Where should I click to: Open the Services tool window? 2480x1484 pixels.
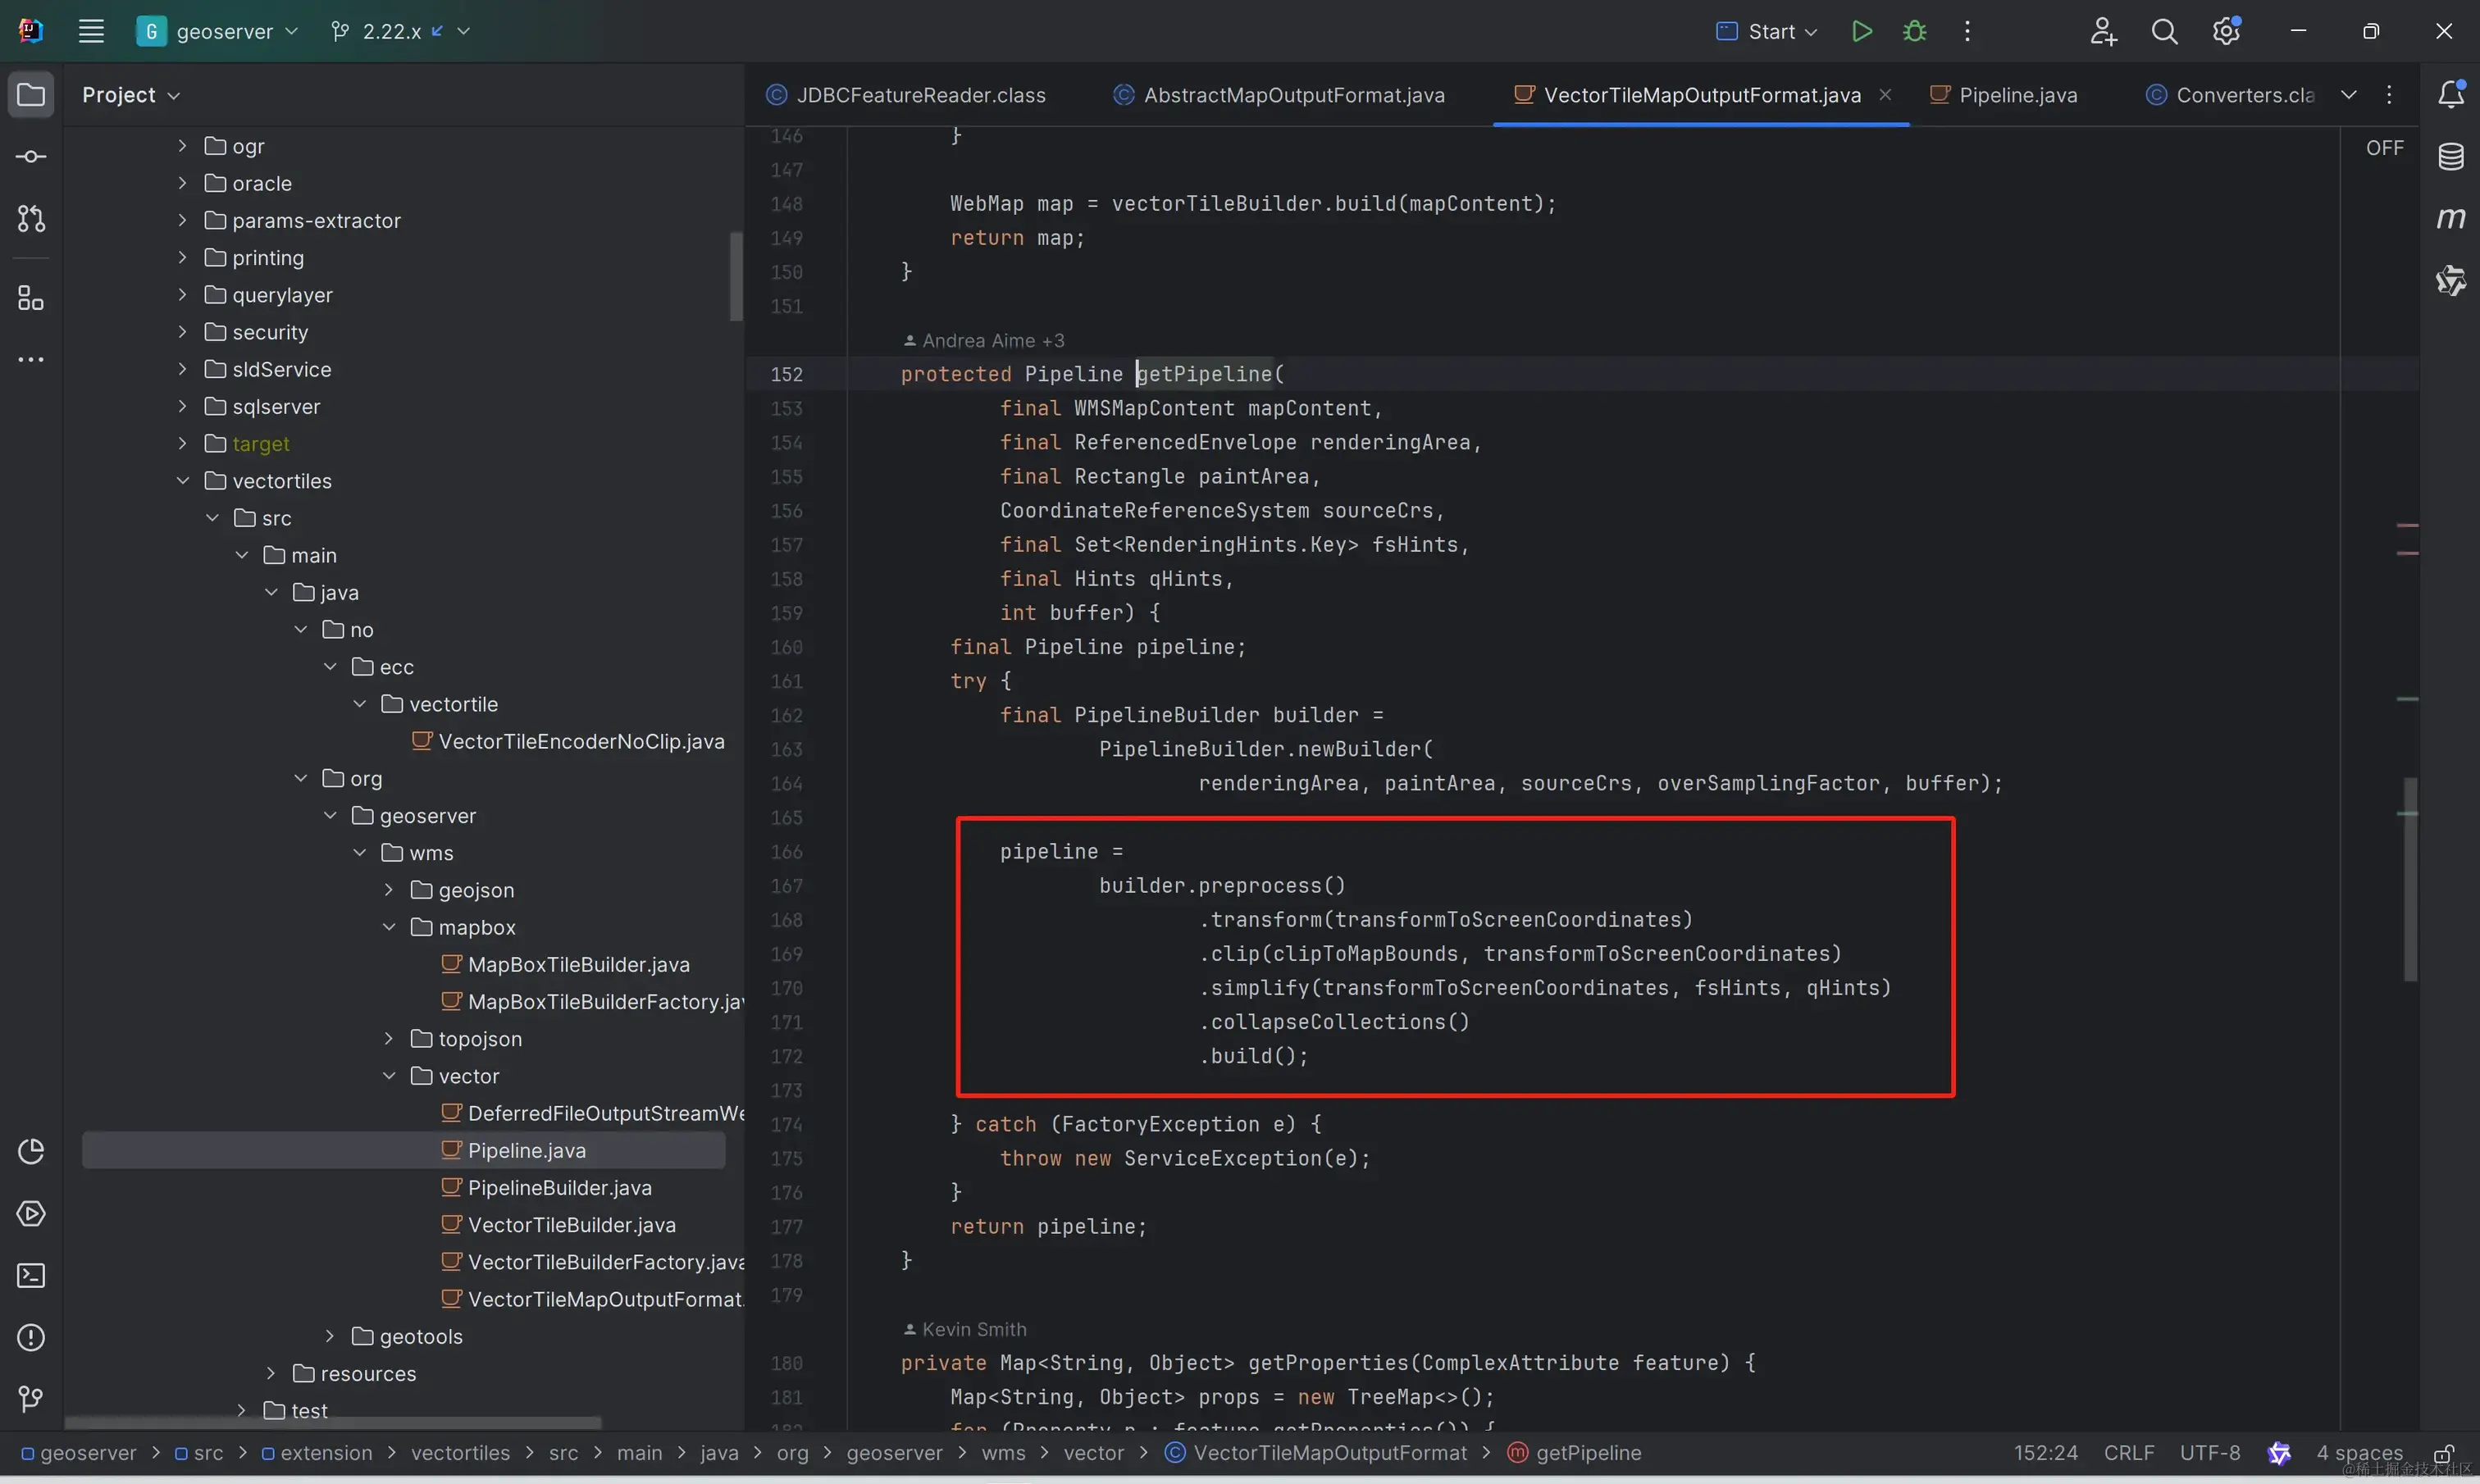point(31,1214)
